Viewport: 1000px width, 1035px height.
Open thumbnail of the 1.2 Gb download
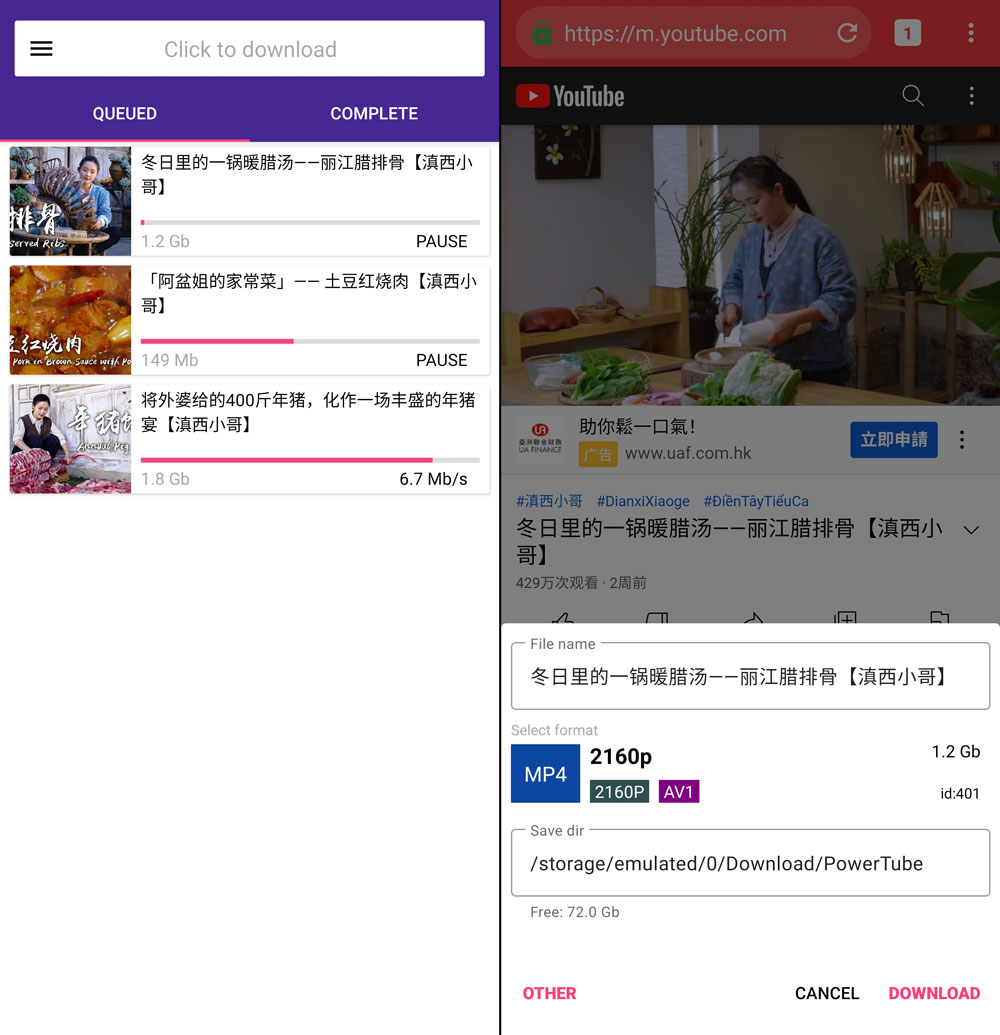[71, 201]
